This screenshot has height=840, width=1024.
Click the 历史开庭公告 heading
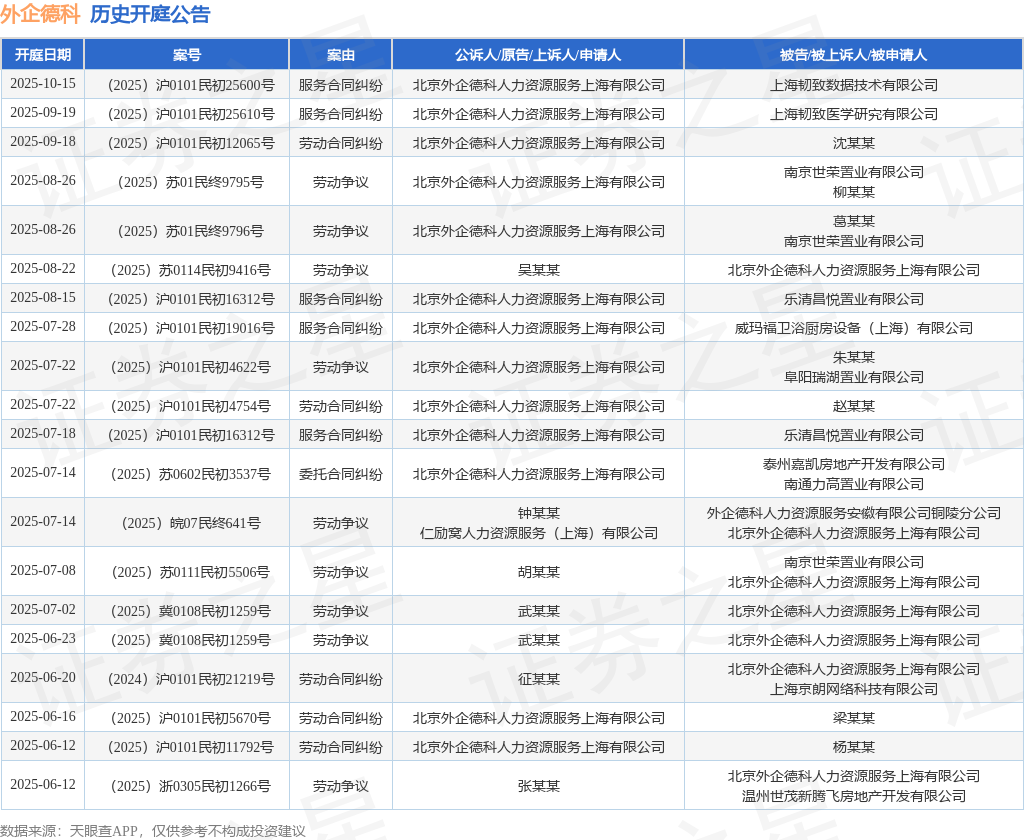[150, 14]
